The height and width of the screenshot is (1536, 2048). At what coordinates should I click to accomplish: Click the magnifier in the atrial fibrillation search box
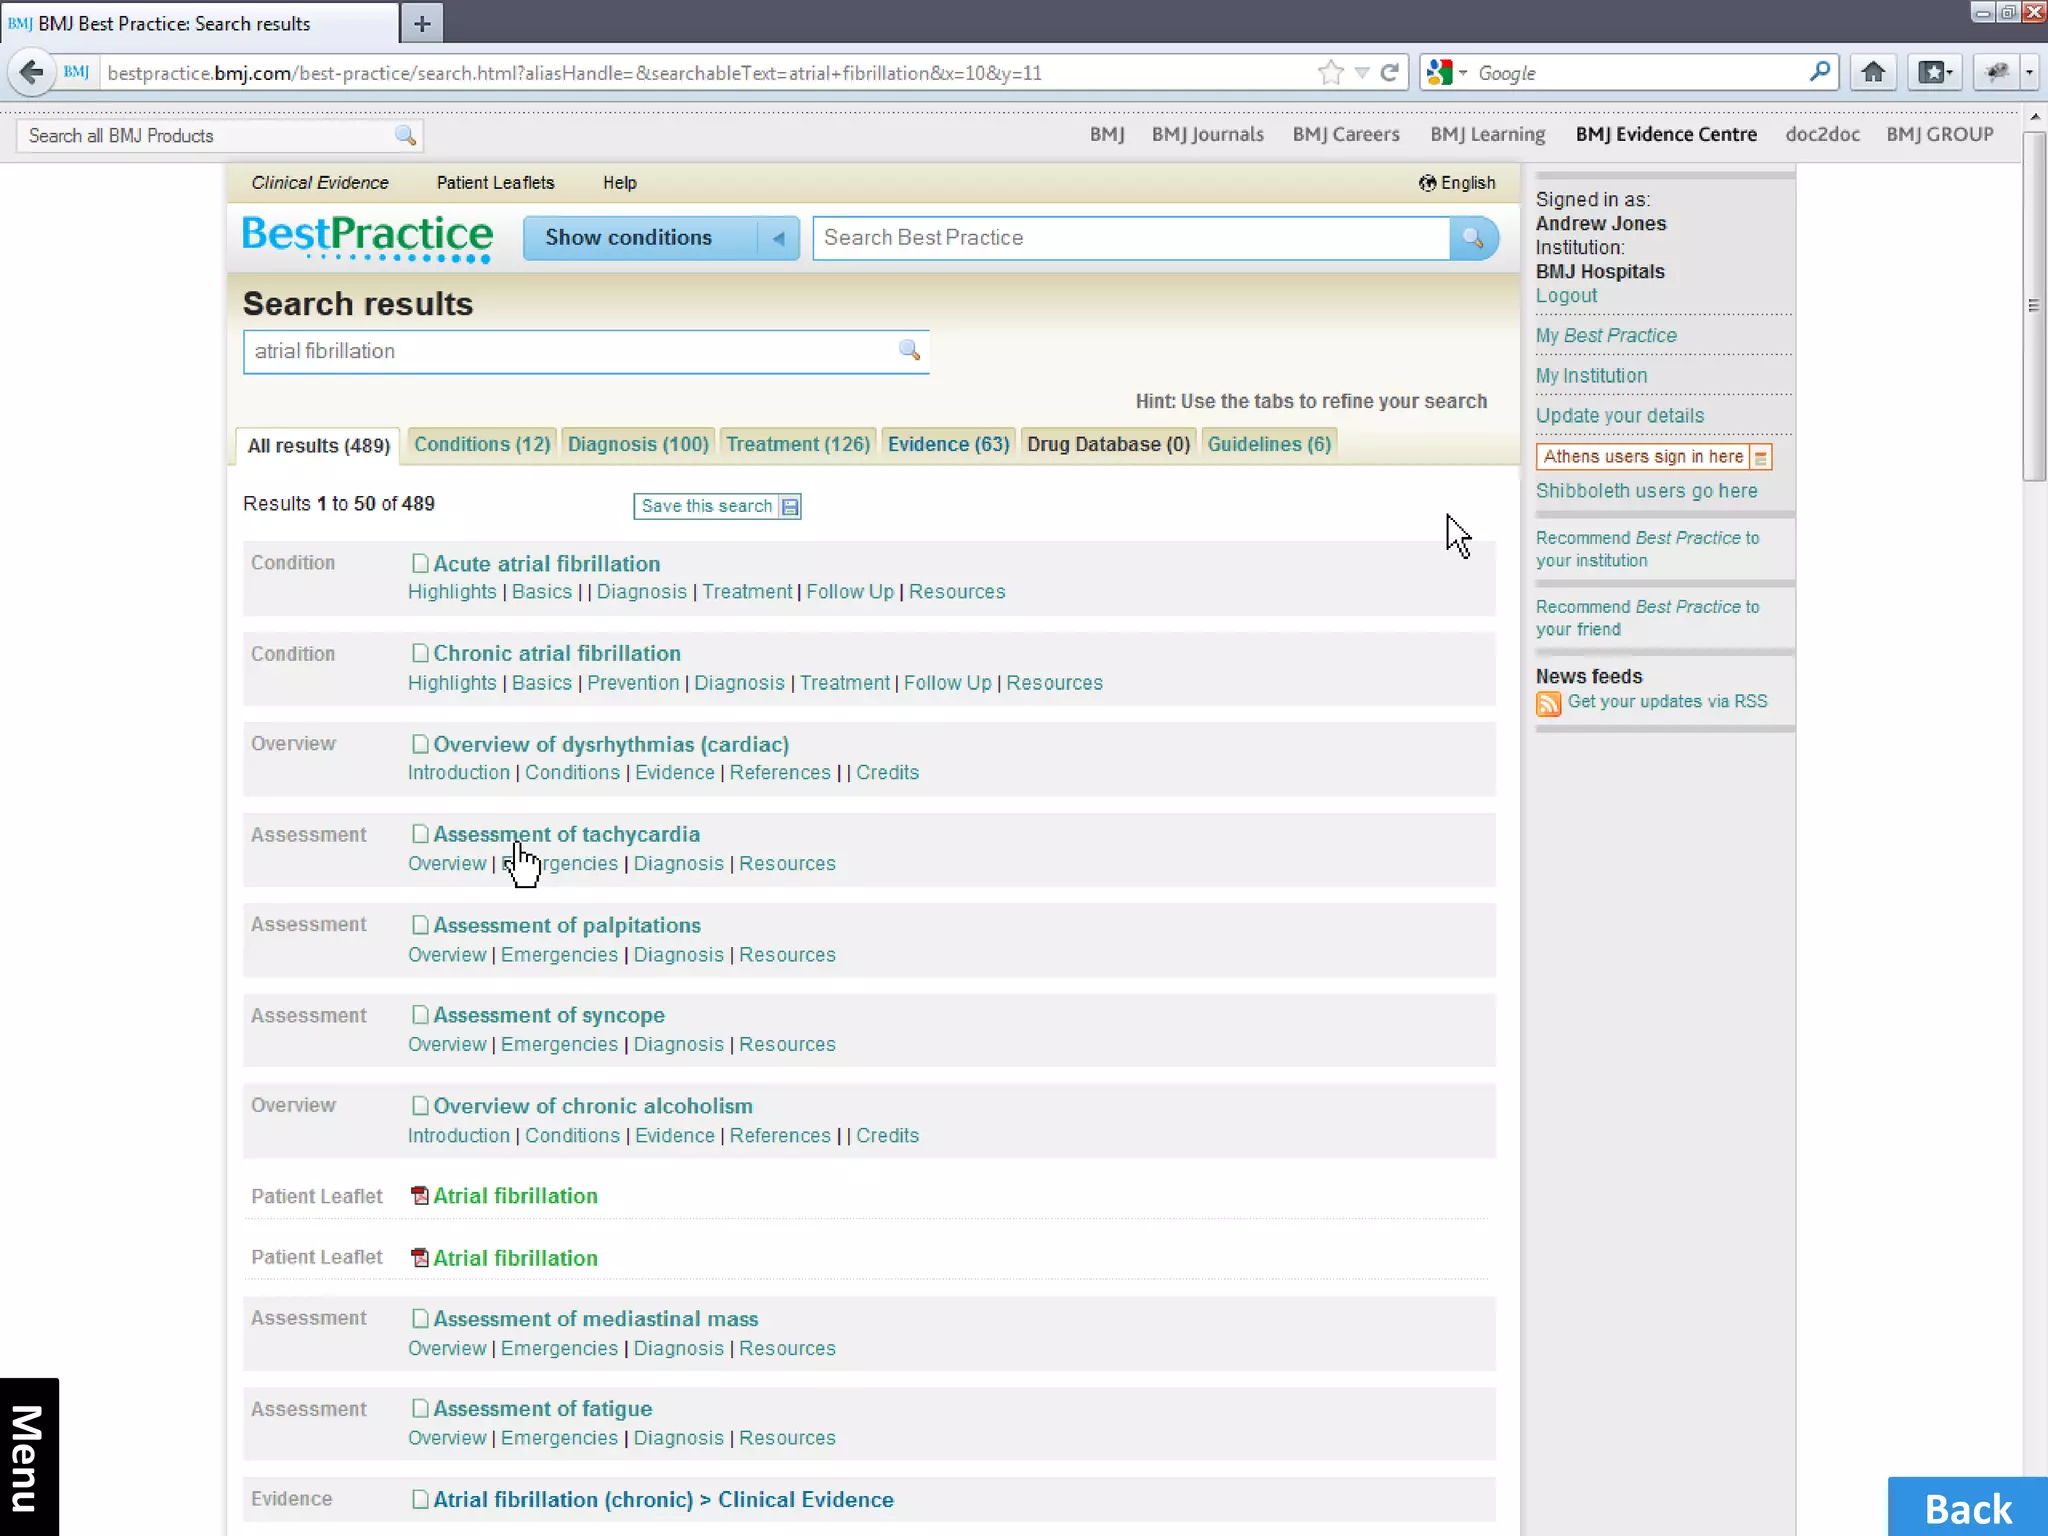(x=909, y=350)
